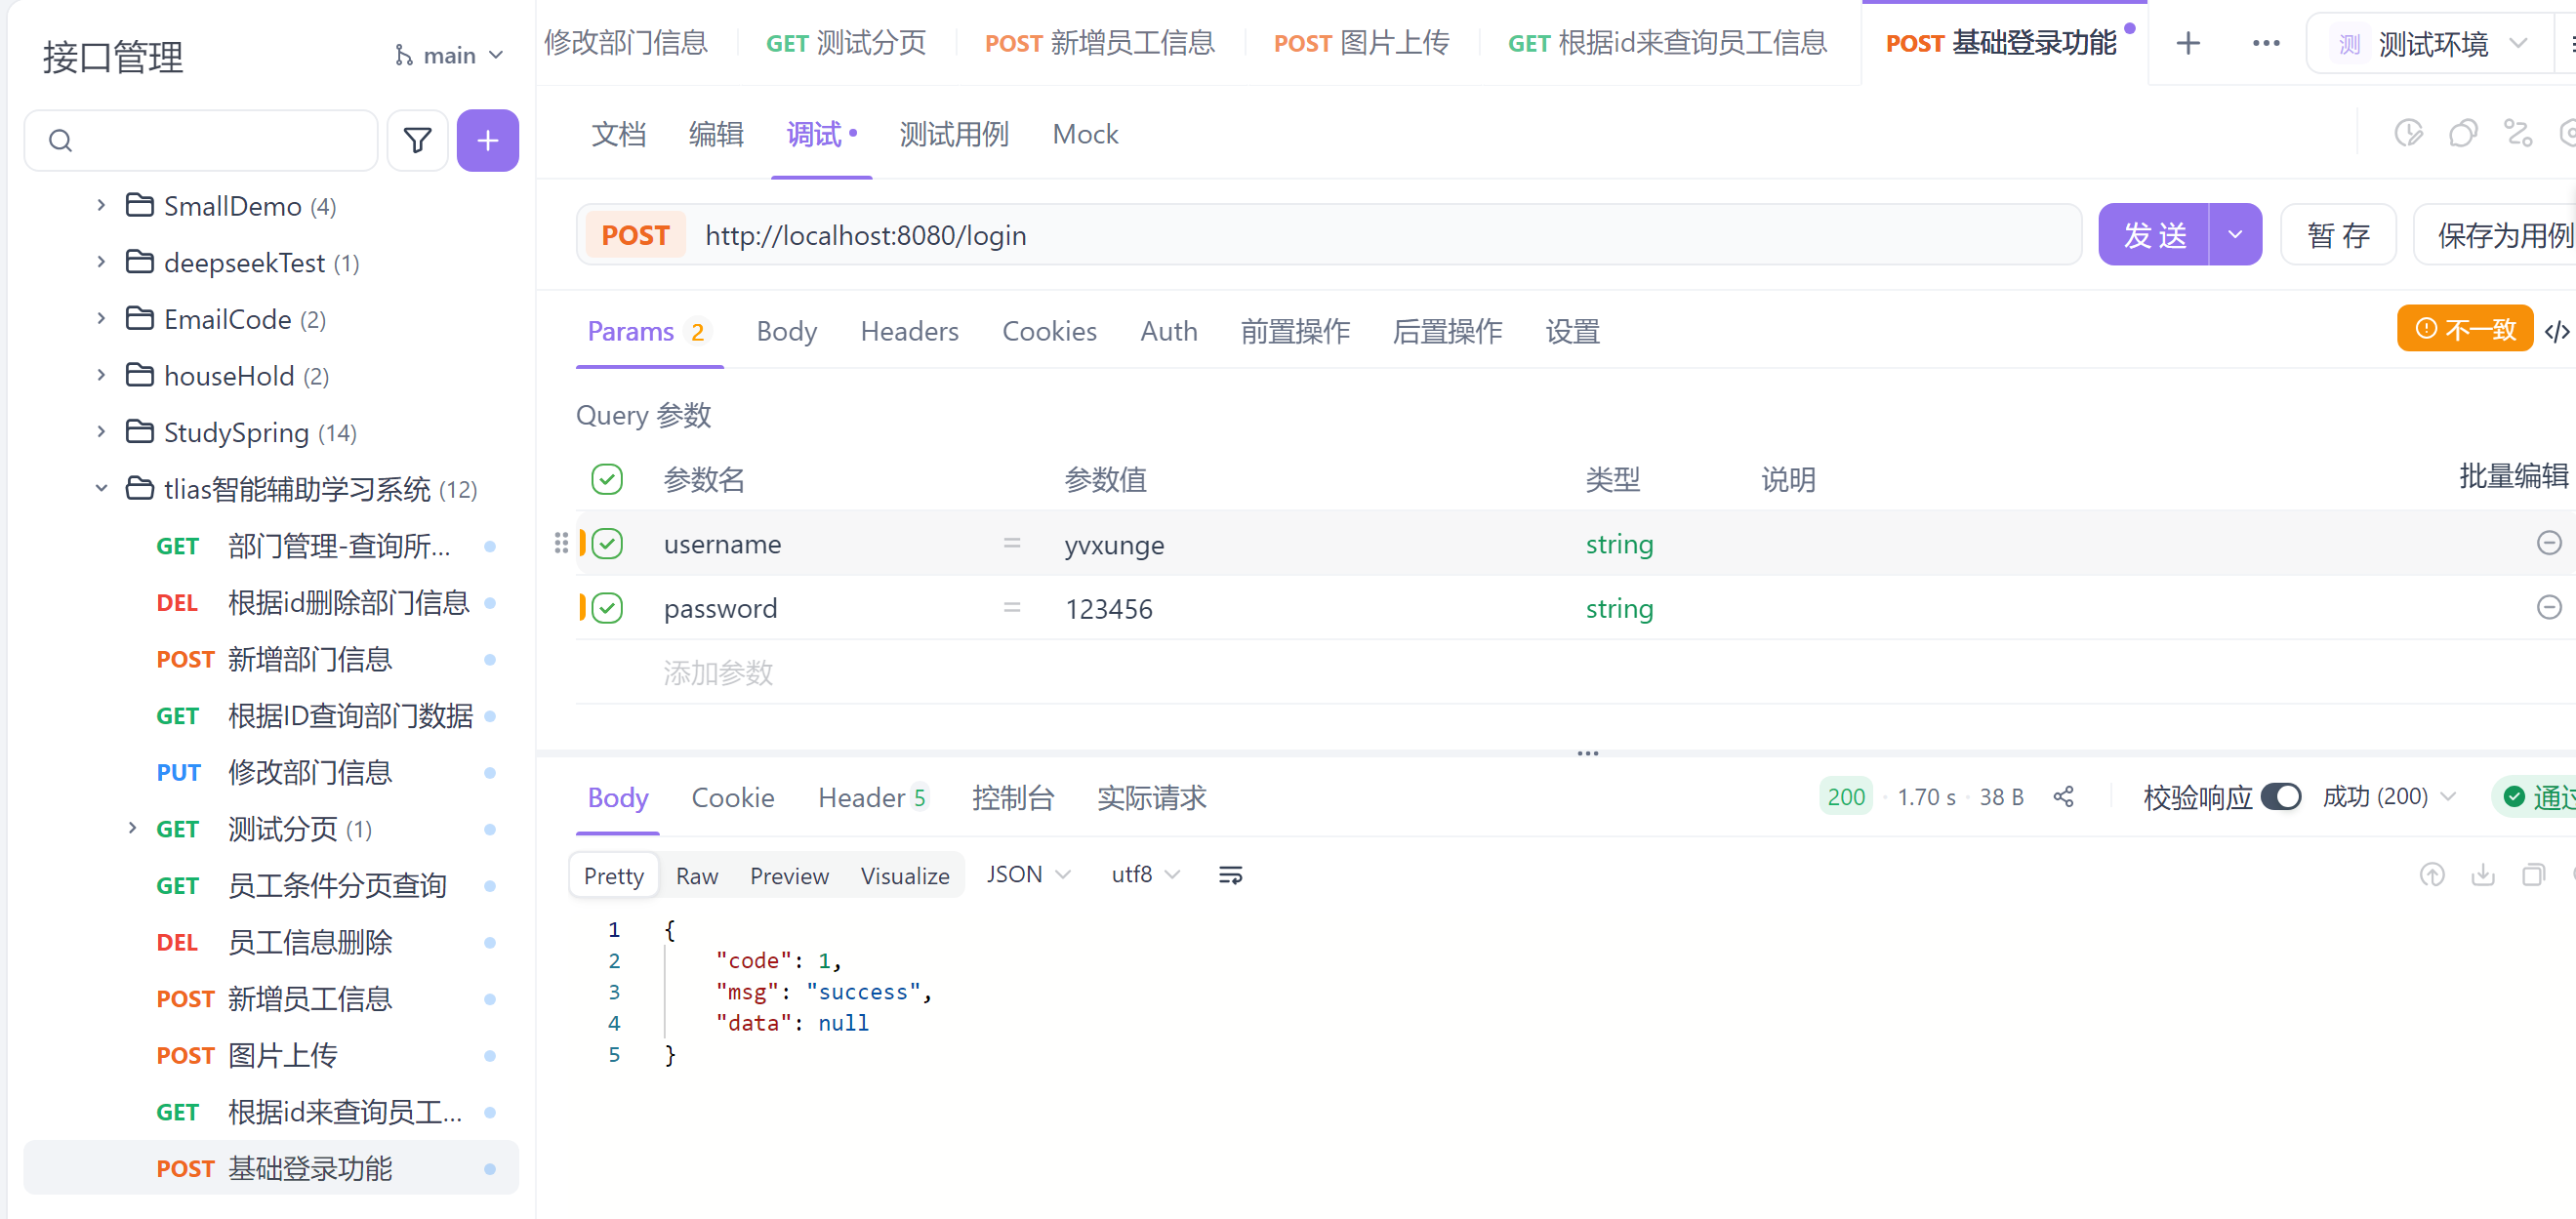
Task: Click the share response icon
Action: point(2063,796)
